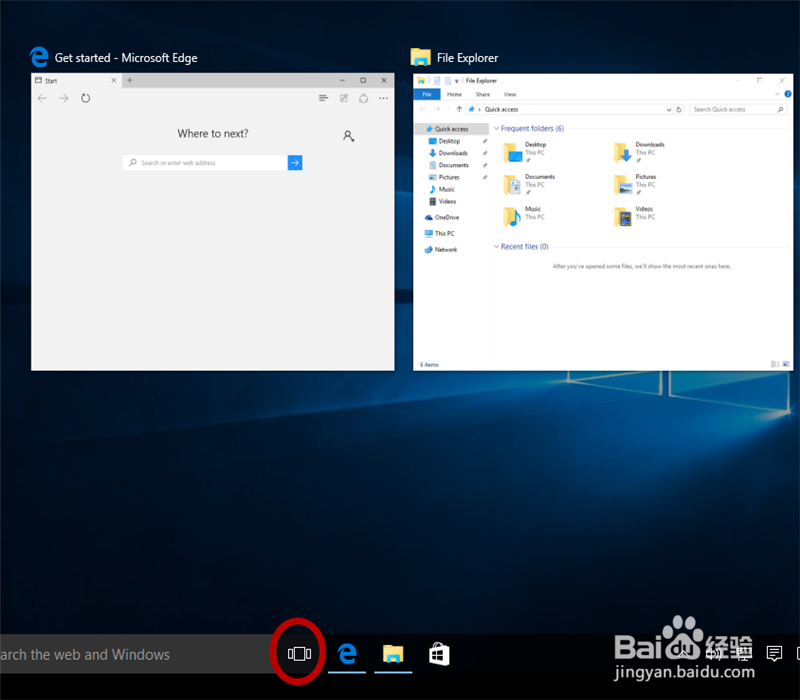The image size is (800, 700).
Task: Select Pictures in navigation pane
Action: 449,178
